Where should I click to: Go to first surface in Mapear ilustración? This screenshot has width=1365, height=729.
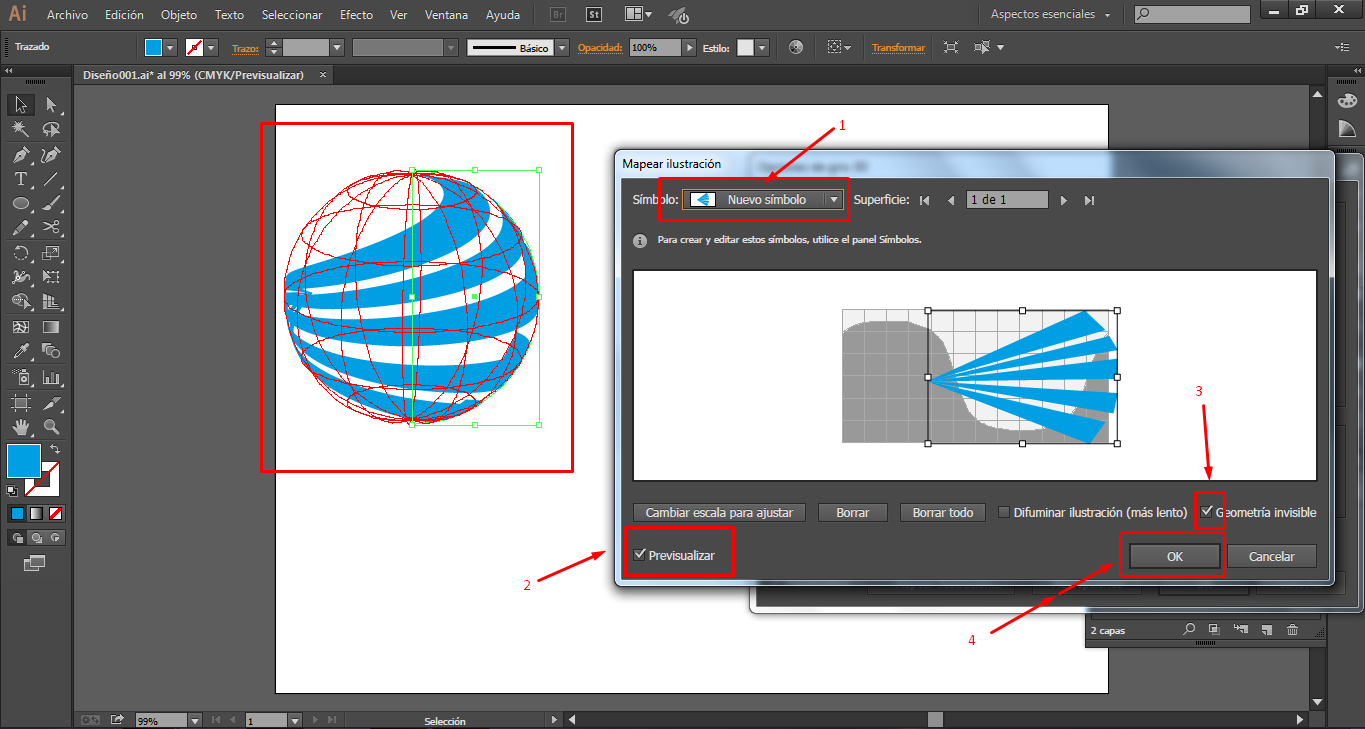point(925,200)
